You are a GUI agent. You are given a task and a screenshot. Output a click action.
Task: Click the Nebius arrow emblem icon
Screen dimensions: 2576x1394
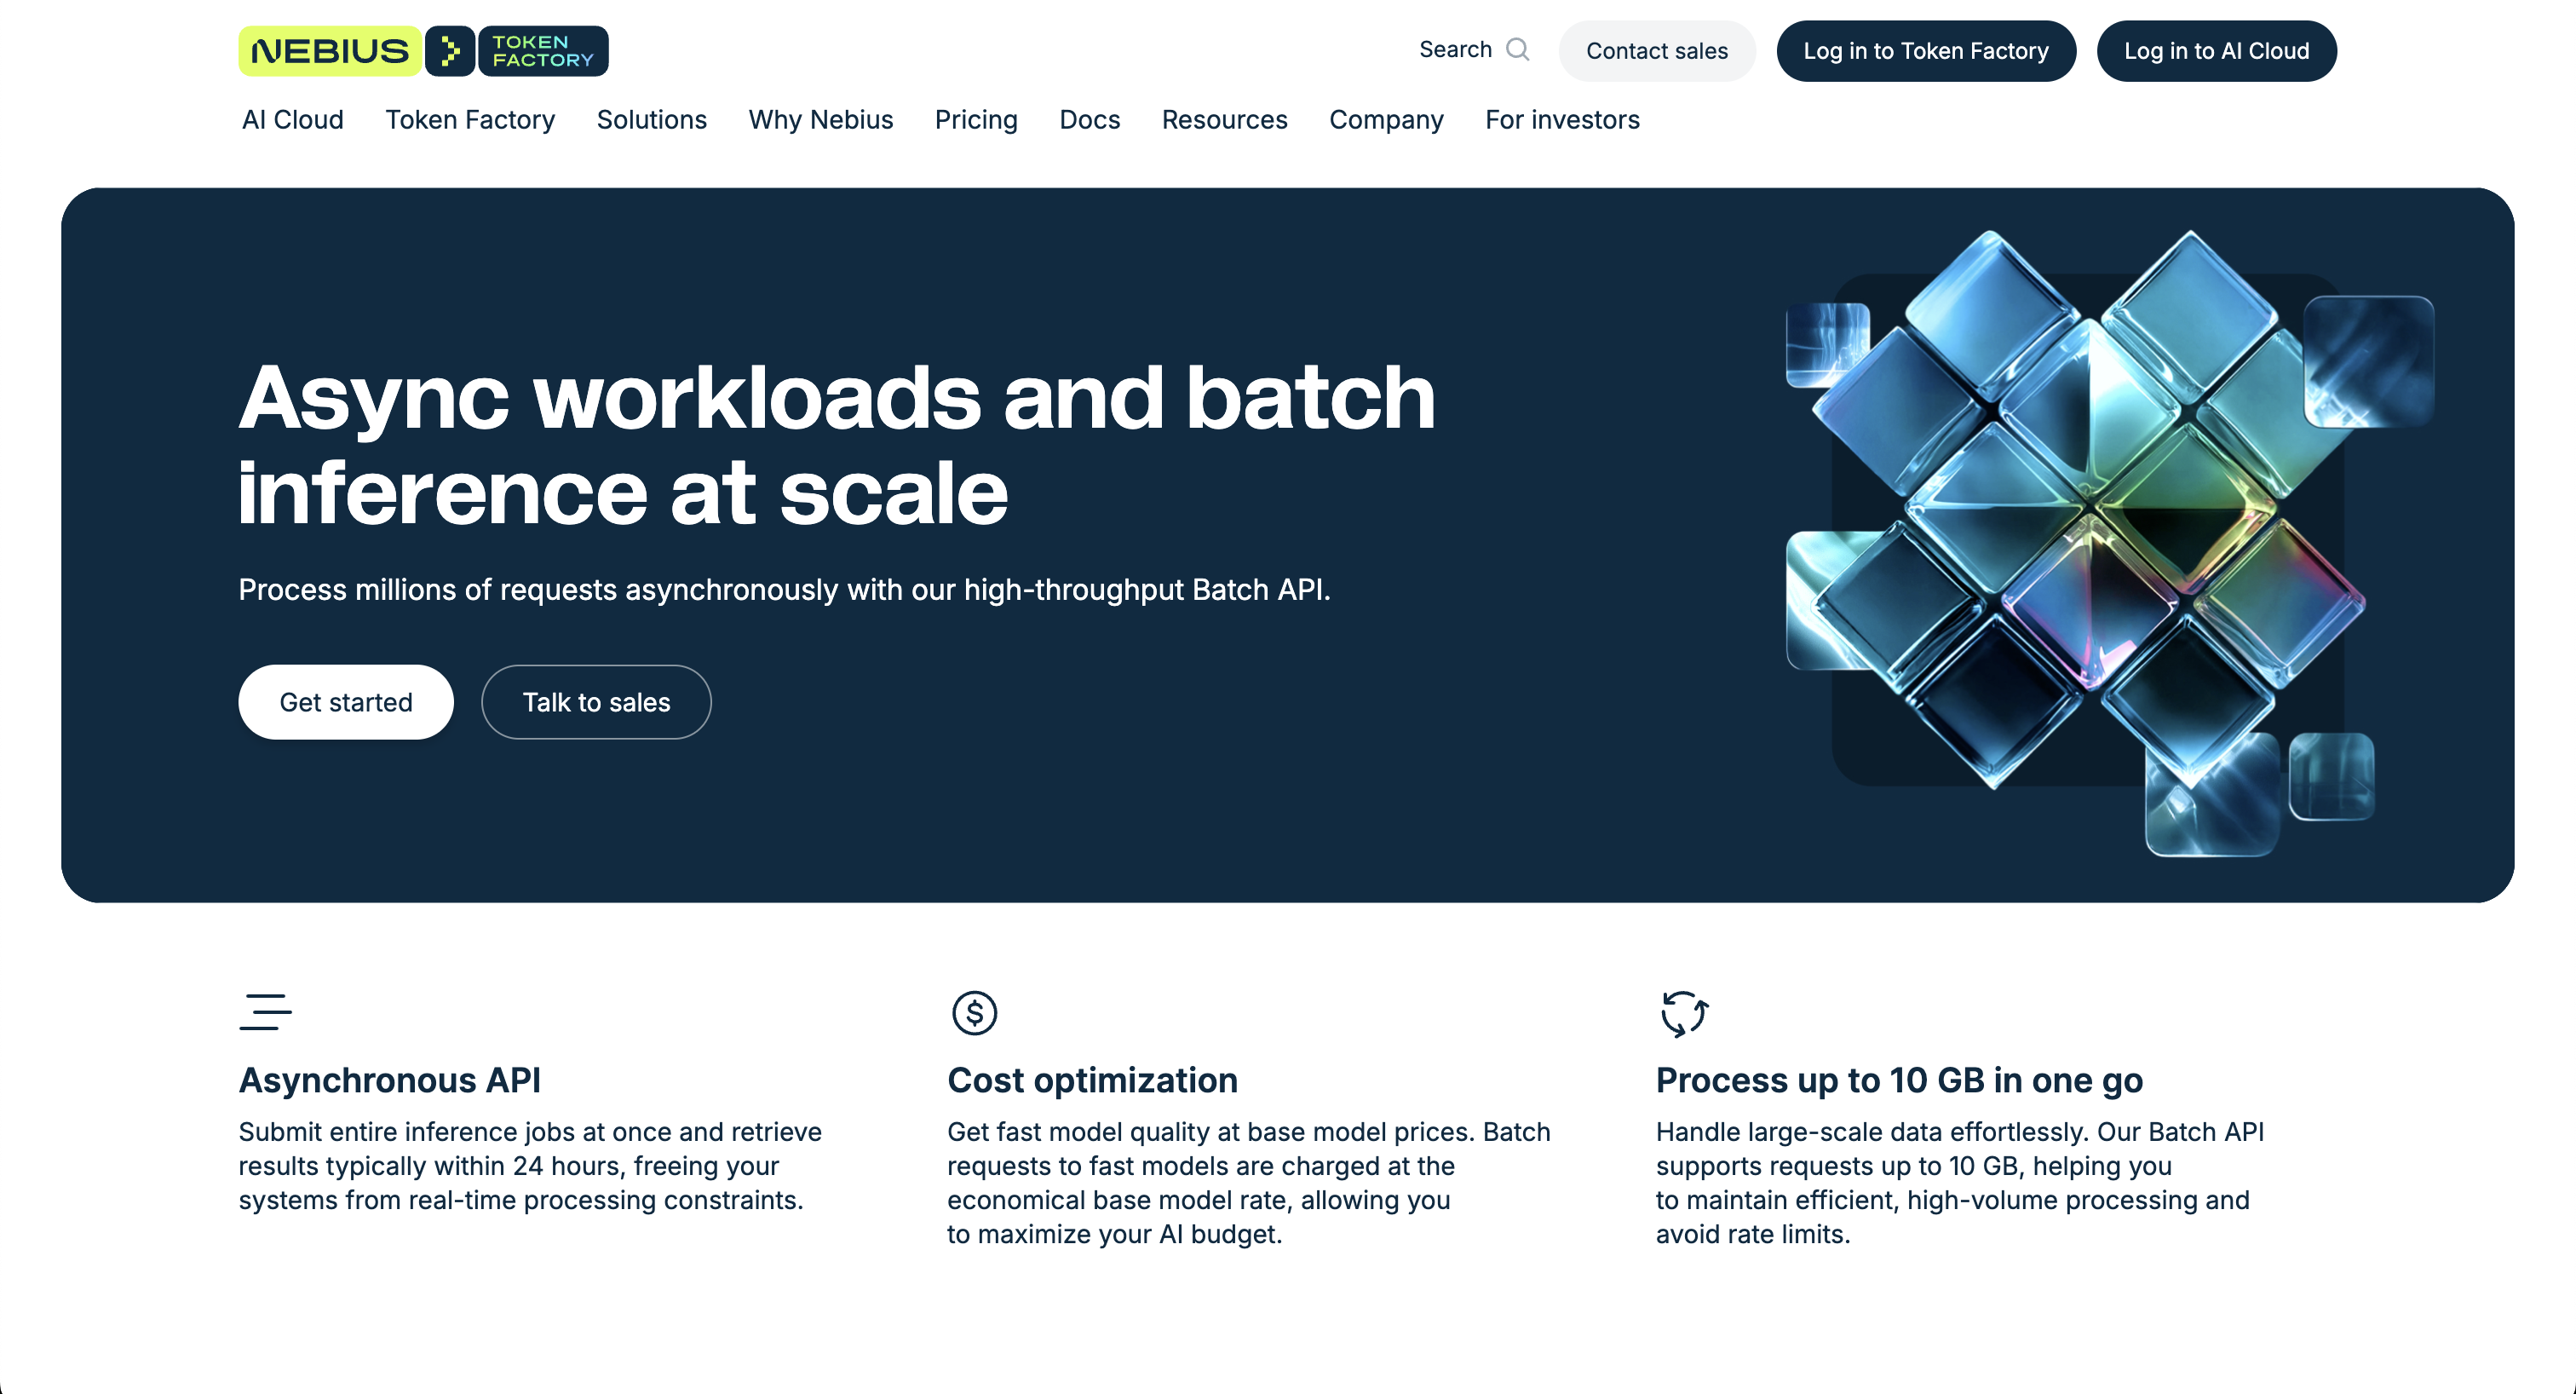[x=450, y=51]
